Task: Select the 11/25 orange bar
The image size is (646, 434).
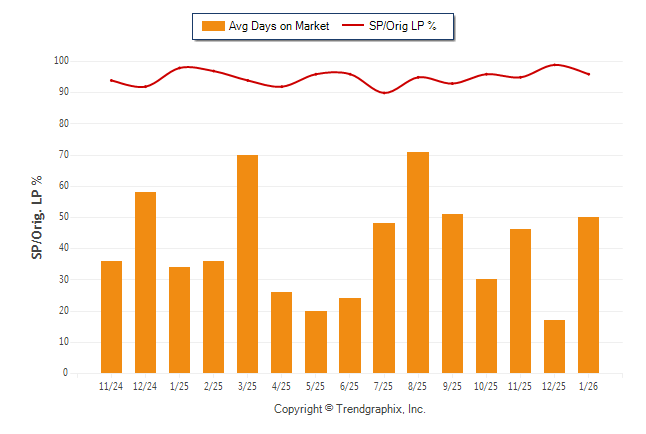Action: (520, 301)
